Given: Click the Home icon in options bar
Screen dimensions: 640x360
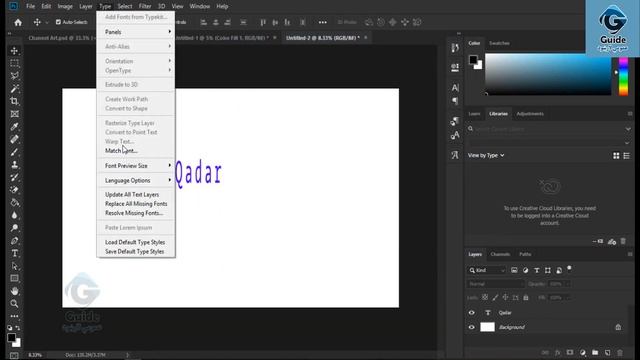Looking at the screenshot, I should [18, 22].
